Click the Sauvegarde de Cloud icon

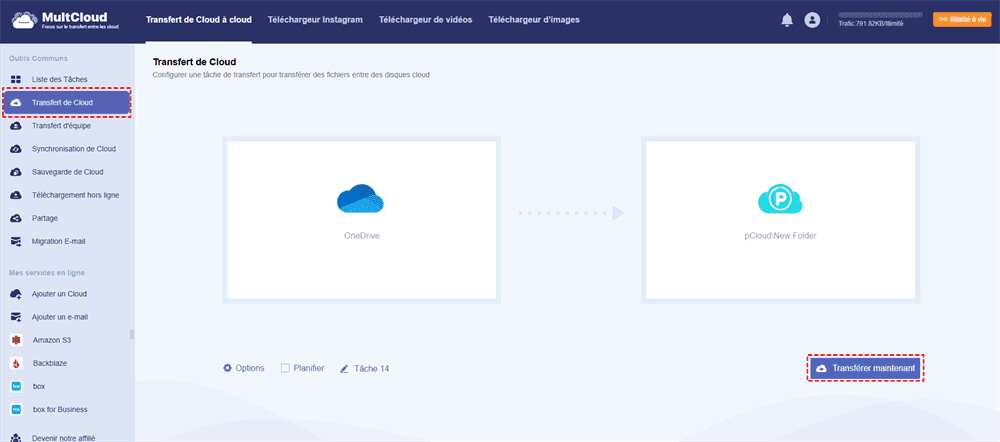click(x=17, y=172)
